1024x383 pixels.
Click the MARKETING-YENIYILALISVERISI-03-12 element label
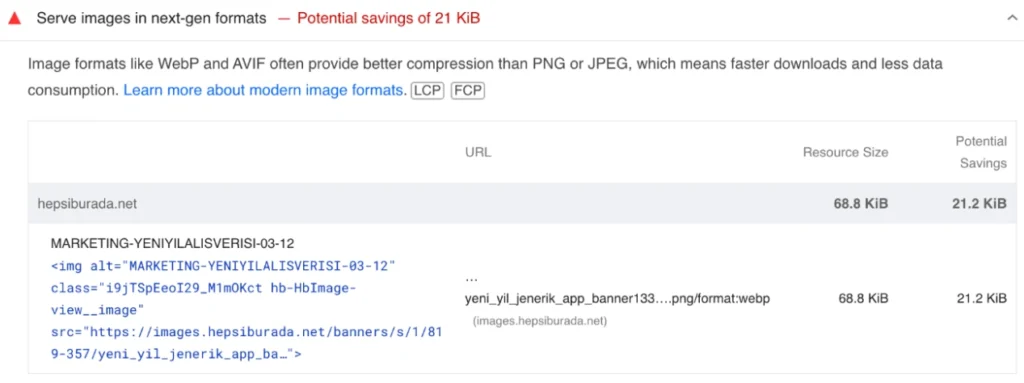coord(172,244)
